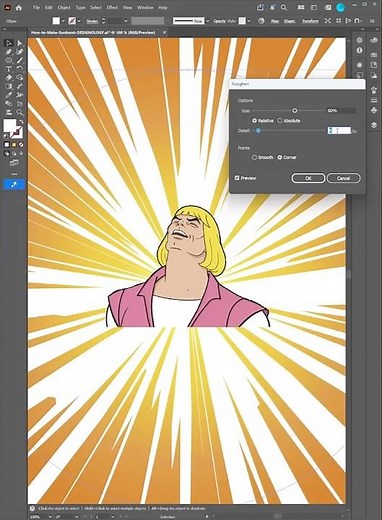Image resolution: width=382 pixels, height=520 pixels.
Task: Open Edit Toolbar three-dots button
Action: point(14,174)
